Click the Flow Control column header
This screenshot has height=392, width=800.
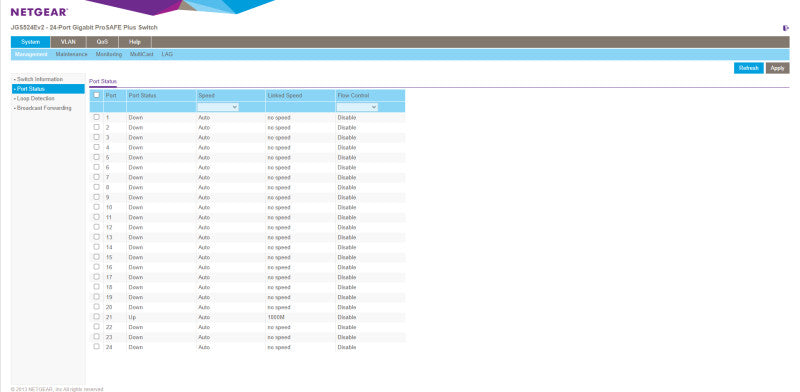[x=353, y=95]
